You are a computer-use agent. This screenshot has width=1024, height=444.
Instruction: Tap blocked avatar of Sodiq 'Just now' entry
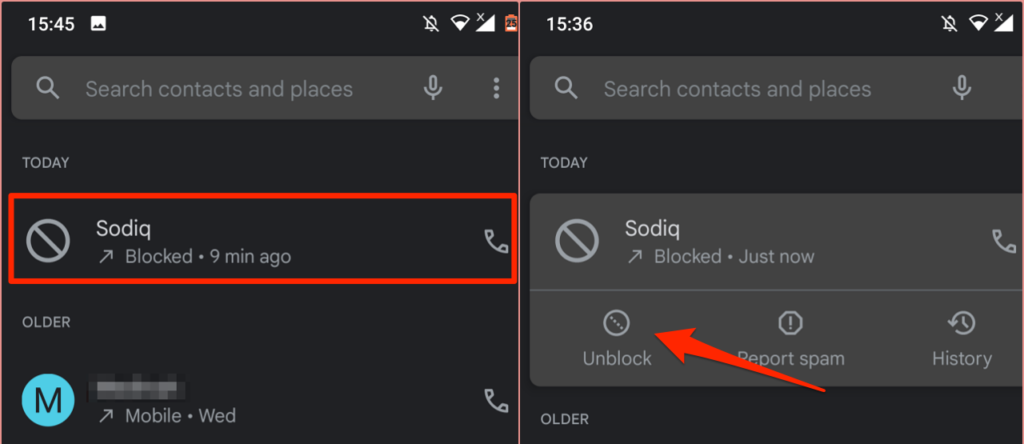coord(577,240)
